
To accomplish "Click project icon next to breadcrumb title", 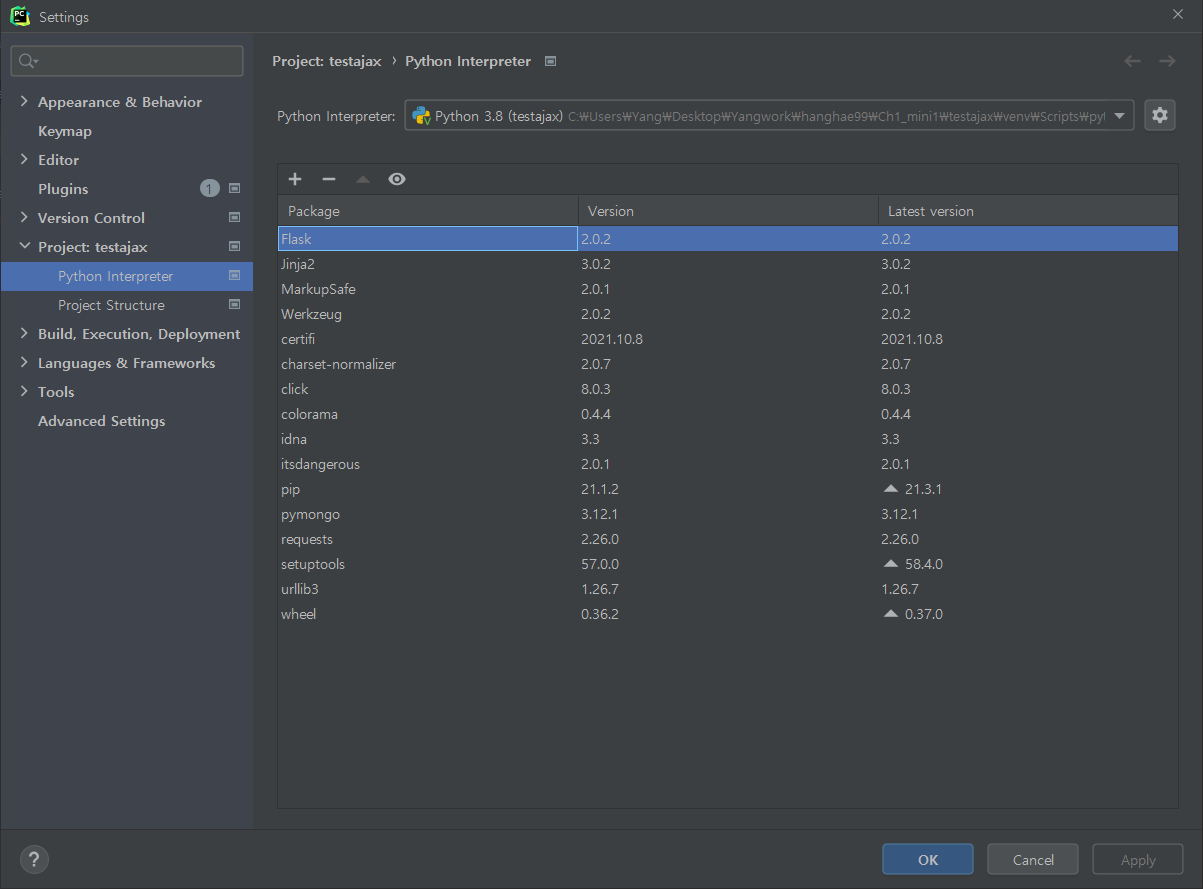I will (550, 61).
